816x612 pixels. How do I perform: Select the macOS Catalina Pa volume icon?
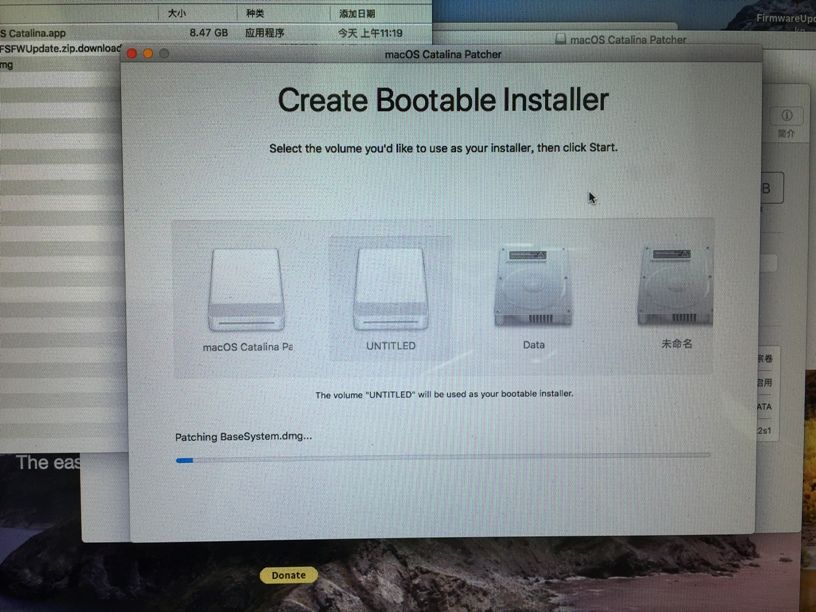point(247,290)
